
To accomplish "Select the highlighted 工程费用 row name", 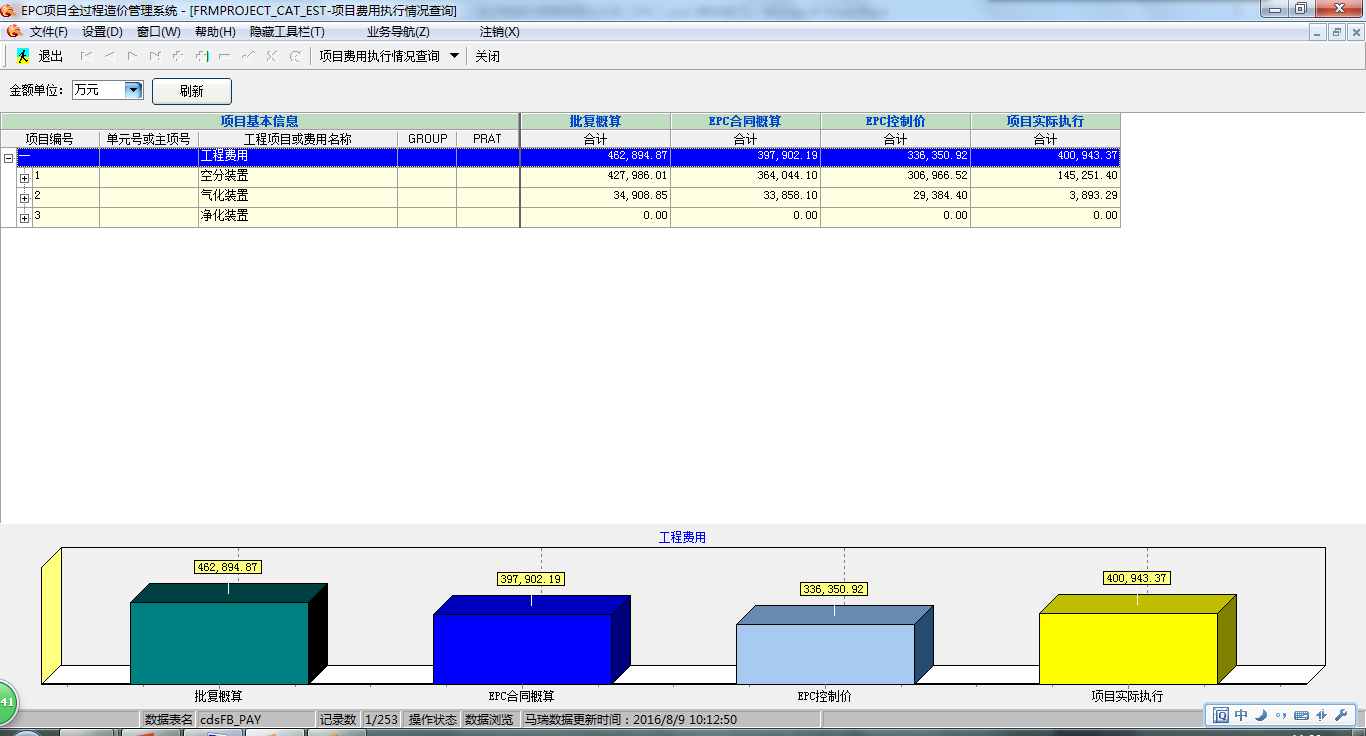I will click(225, 156).
